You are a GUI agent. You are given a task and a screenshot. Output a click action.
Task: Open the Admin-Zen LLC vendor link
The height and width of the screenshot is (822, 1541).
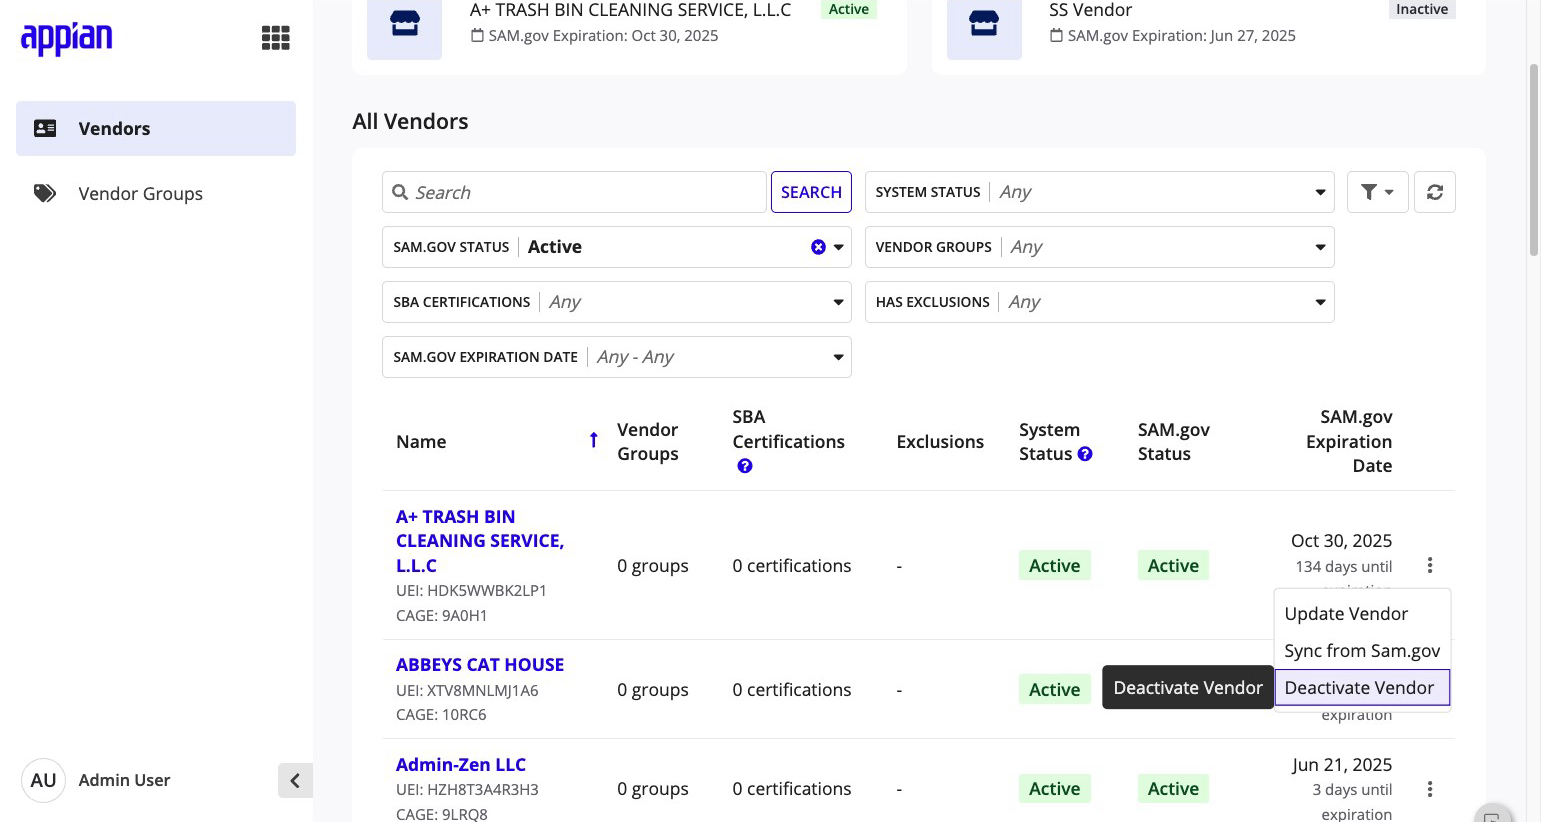[x=461, y=765]
